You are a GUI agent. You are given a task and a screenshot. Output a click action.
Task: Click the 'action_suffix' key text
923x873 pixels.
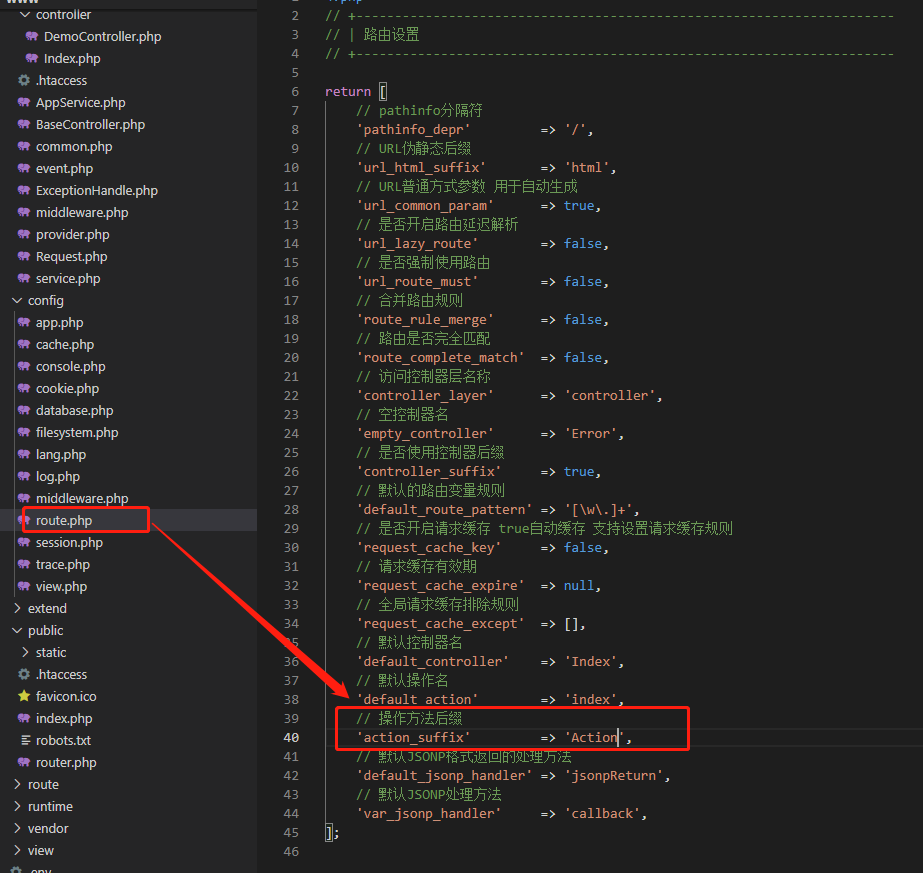pyautogui.click(x=413, y=737)
